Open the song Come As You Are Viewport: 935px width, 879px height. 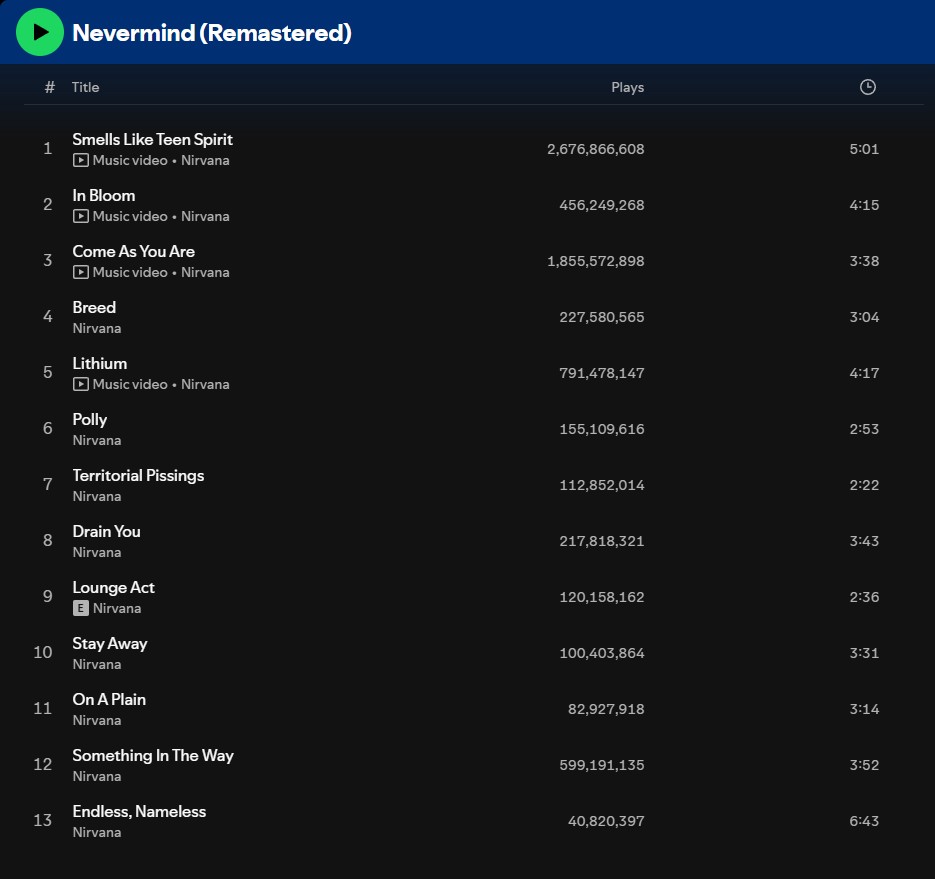[134, 252]
